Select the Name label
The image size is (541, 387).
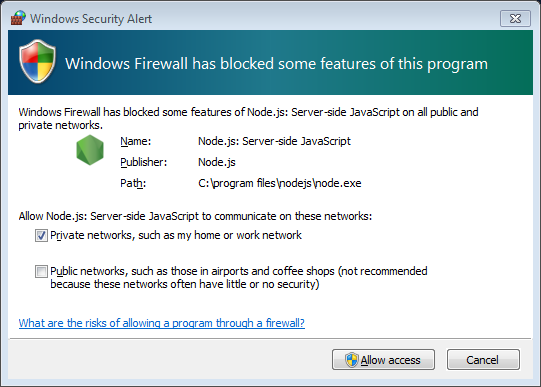(x=136, y=141)
